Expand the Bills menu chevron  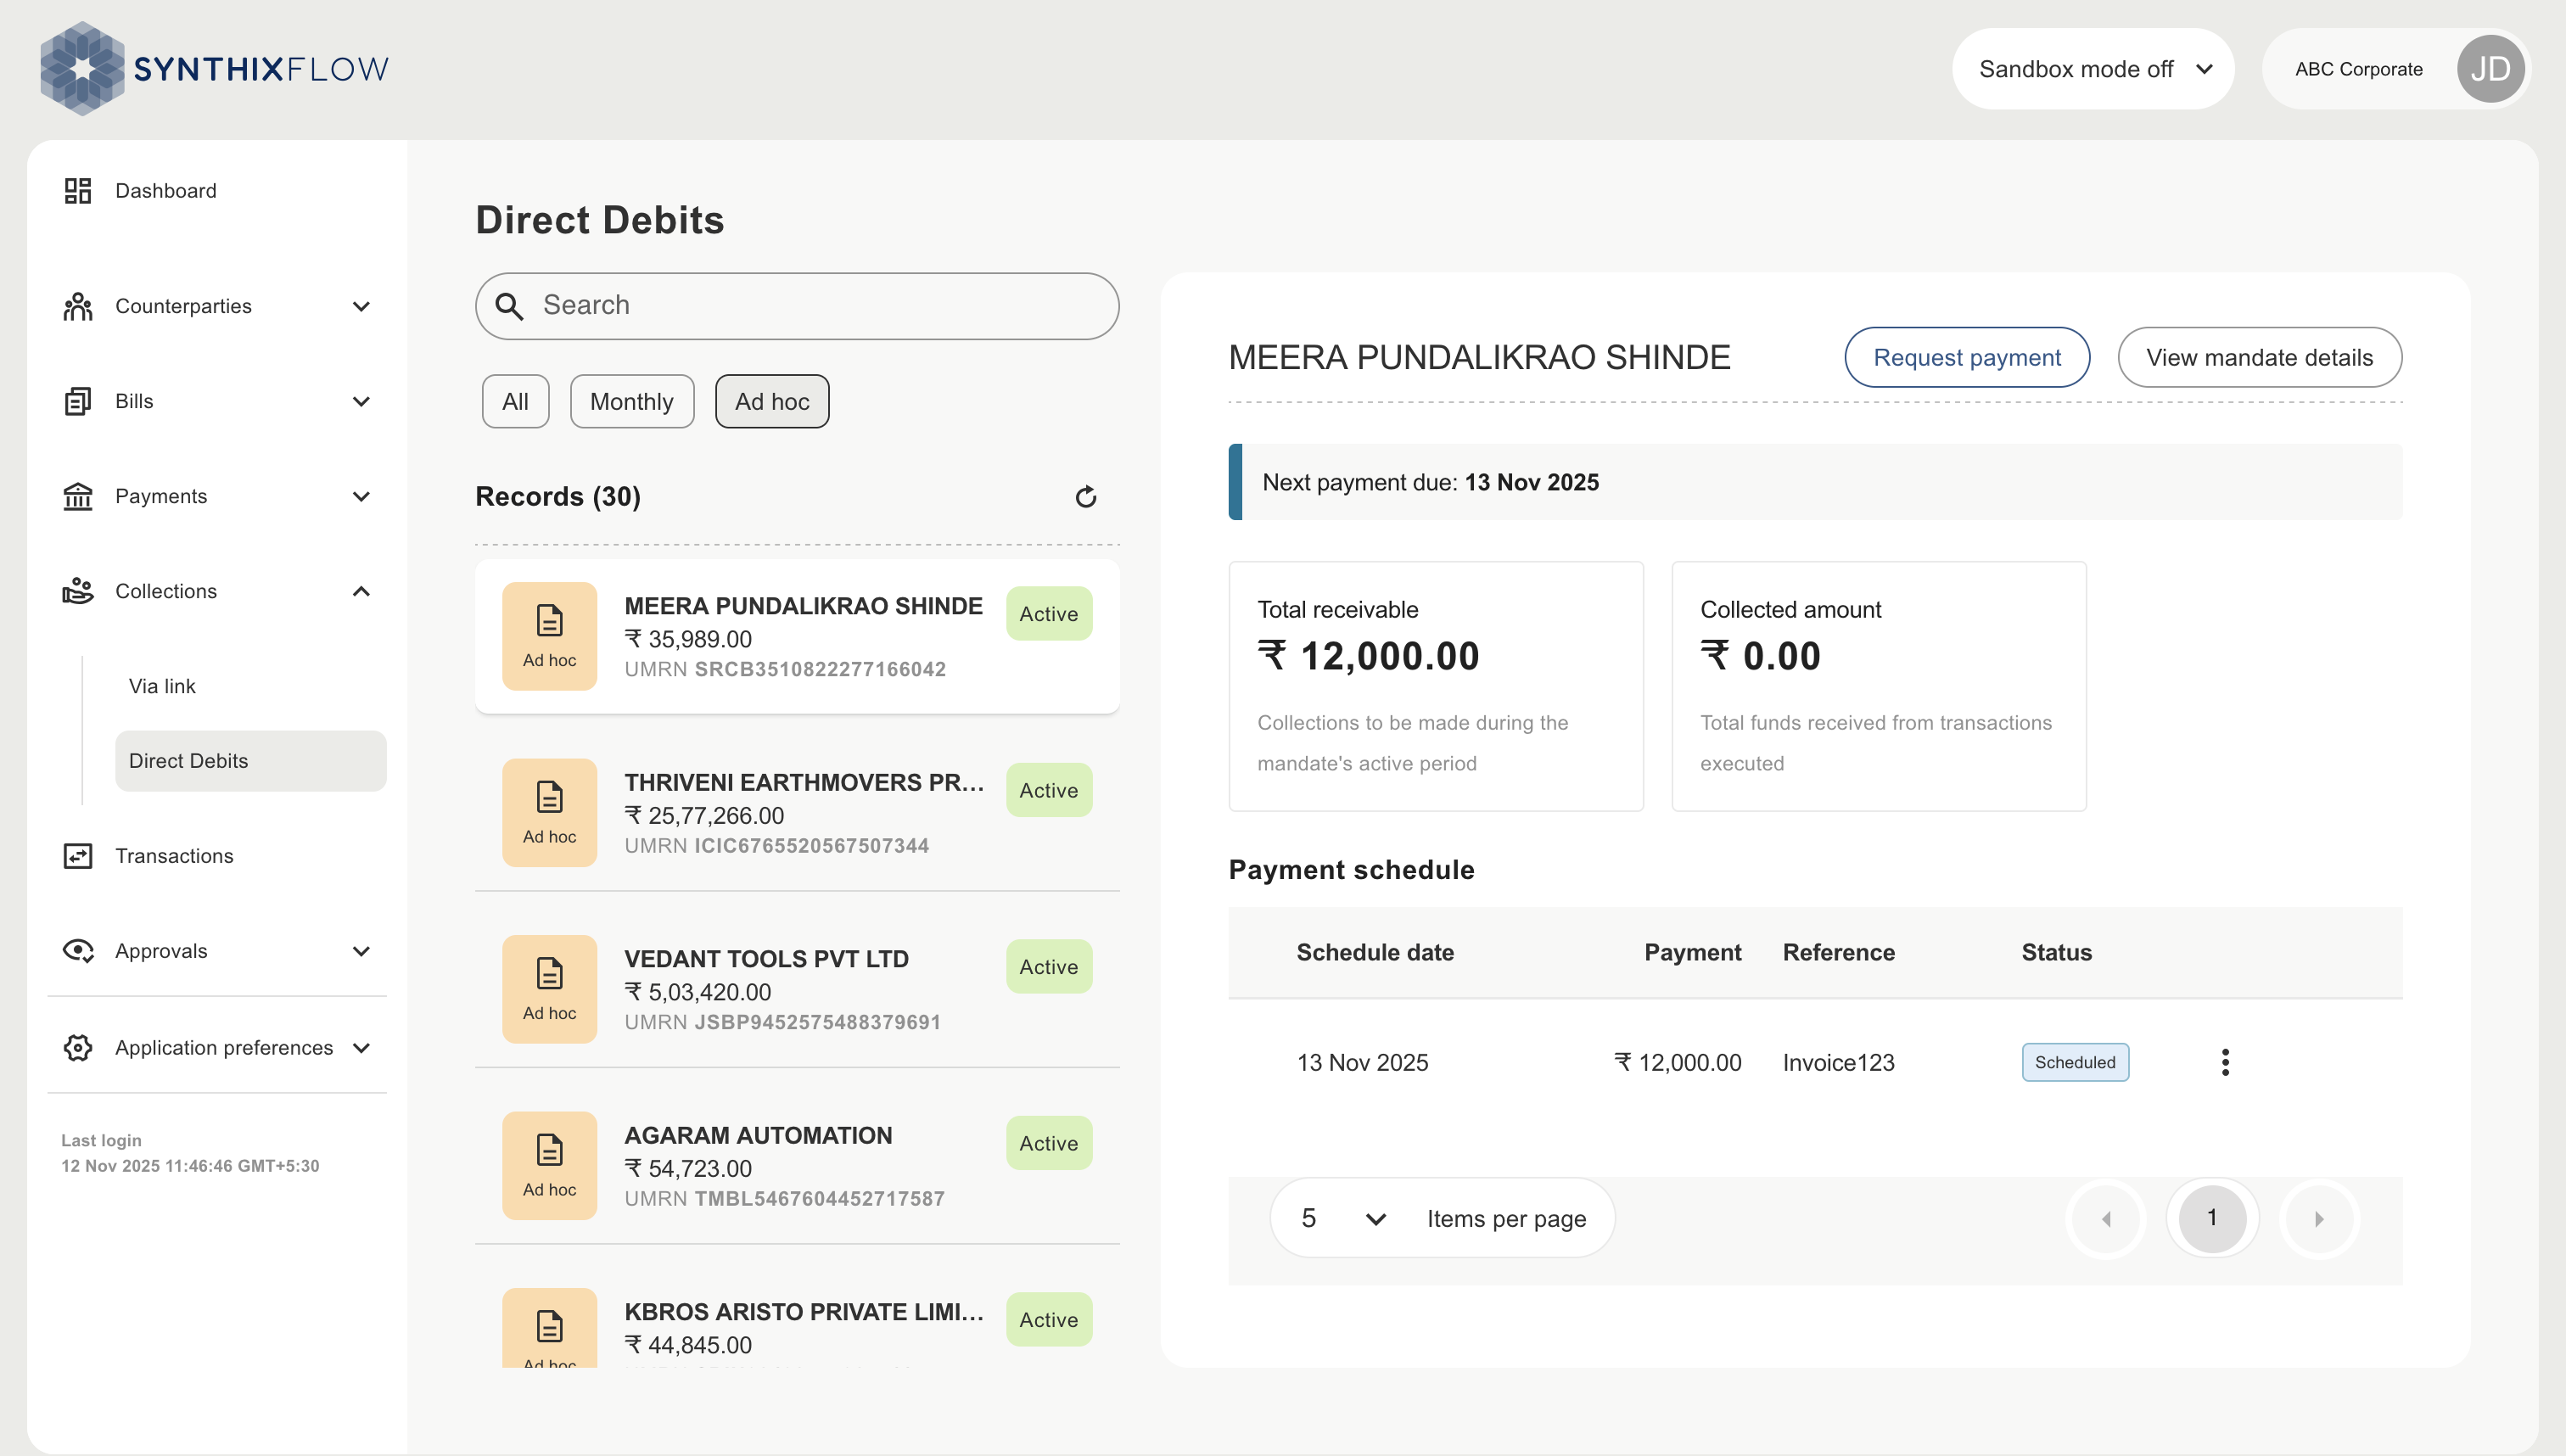point(362,401)
